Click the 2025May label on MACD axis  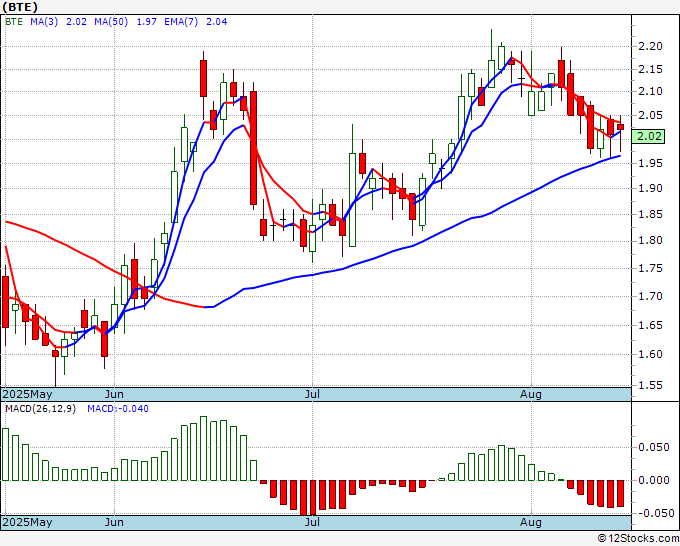tap(27, 522)
